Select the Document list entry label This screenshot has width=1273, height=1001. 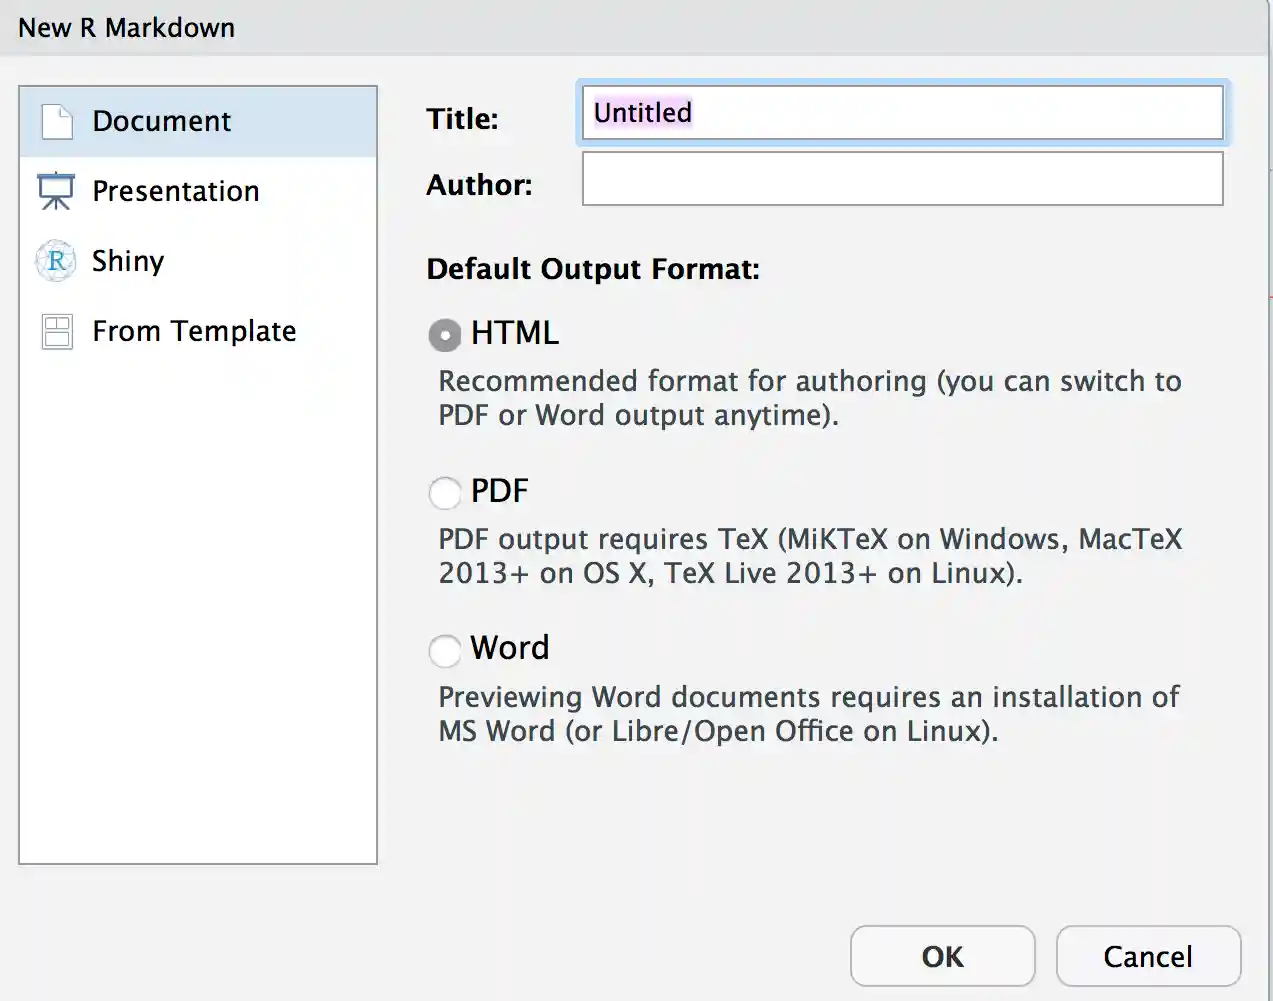pyautogui.click(x=161, y=122)
